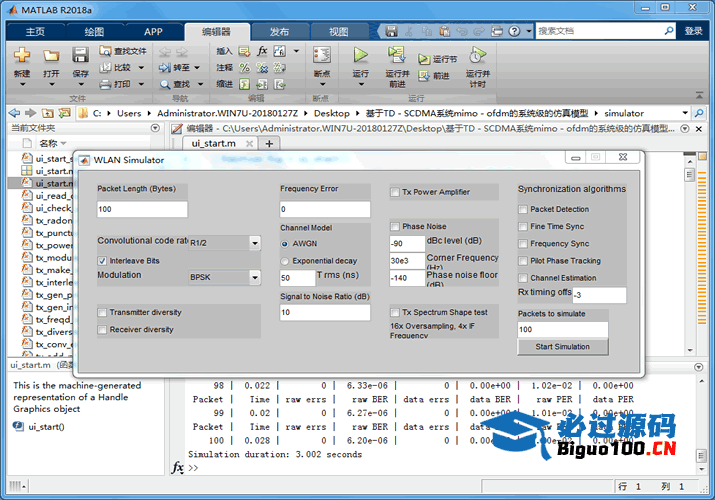Image resolution: width=715 pixels, height=500 pixels.
Task: Switch to the 发布 (Publish) ribbon tab
Action: click(x=279, y=31)
